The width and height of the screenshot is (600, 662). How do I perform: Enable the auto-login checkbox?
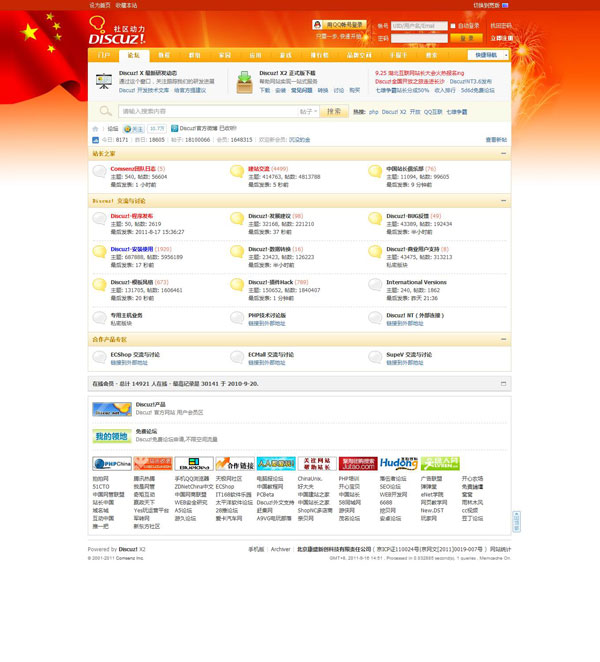(453, 26)
